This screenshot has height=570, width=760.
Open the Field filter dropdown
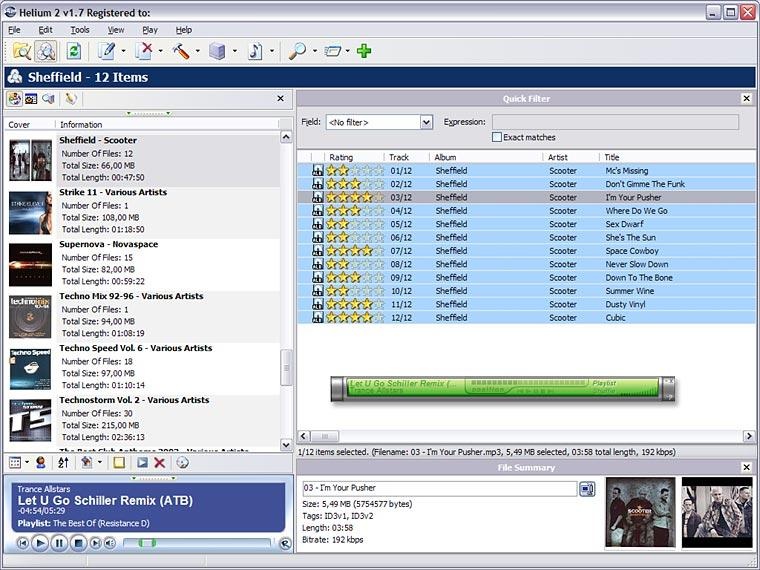pyautogui.click(x=425, y=122)
